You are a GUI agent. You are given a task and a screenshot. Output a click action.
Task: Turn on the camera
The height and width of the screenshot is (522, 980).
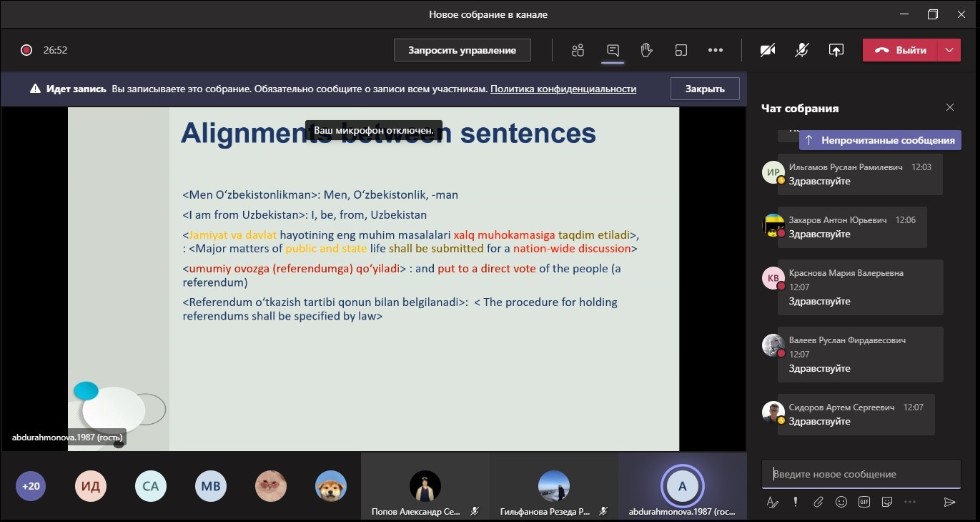pyautogui.click(x=768, y=50)
